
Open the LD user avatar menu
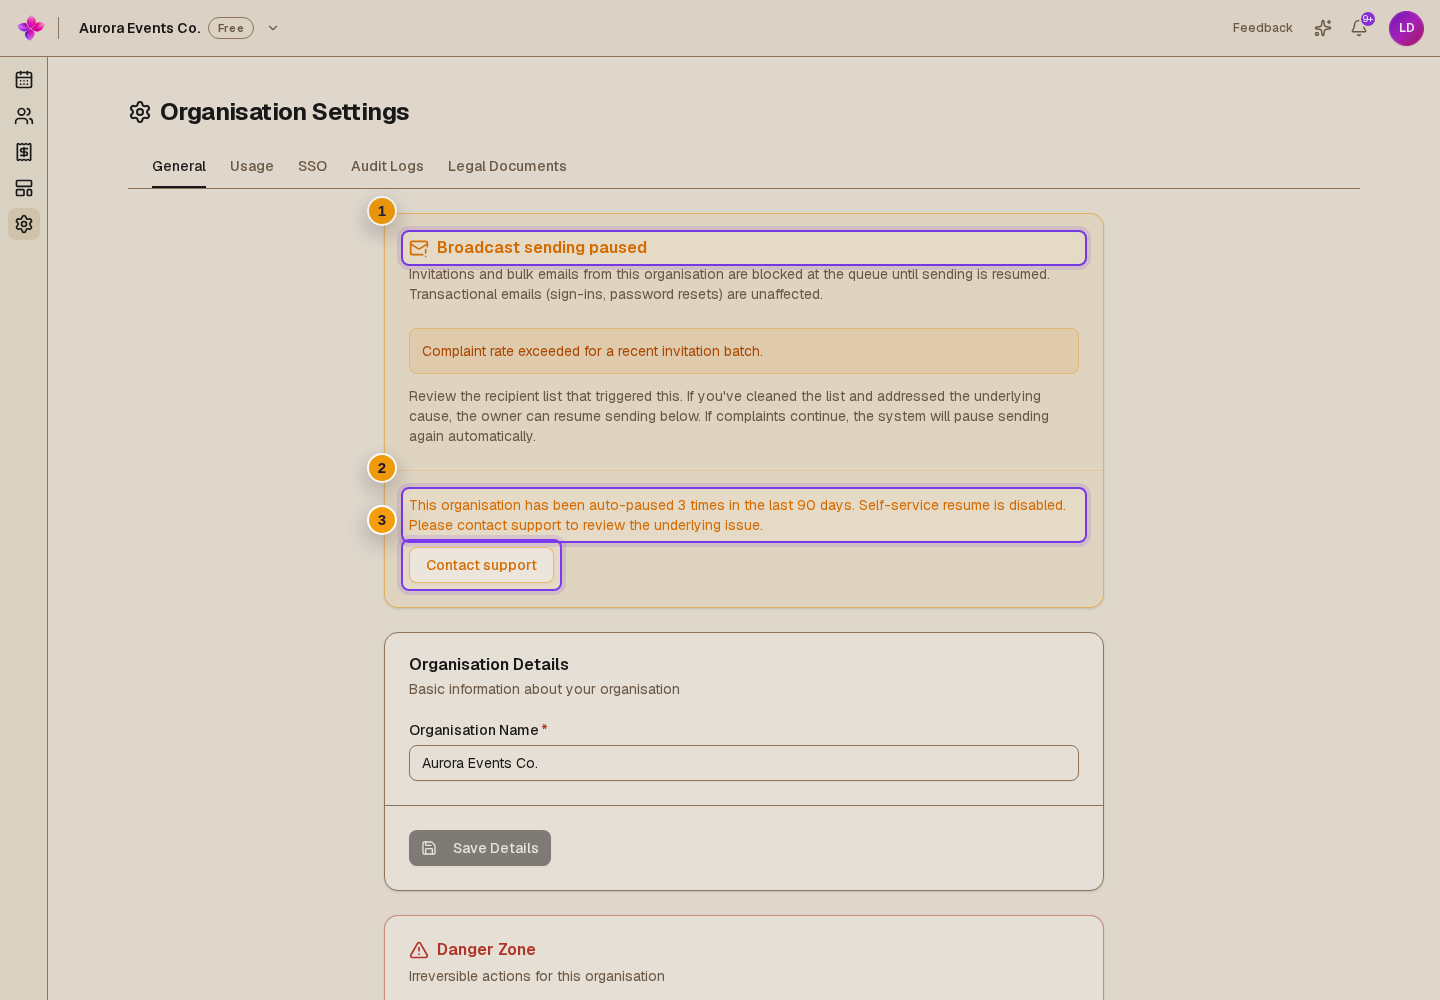coord(1406,28)
